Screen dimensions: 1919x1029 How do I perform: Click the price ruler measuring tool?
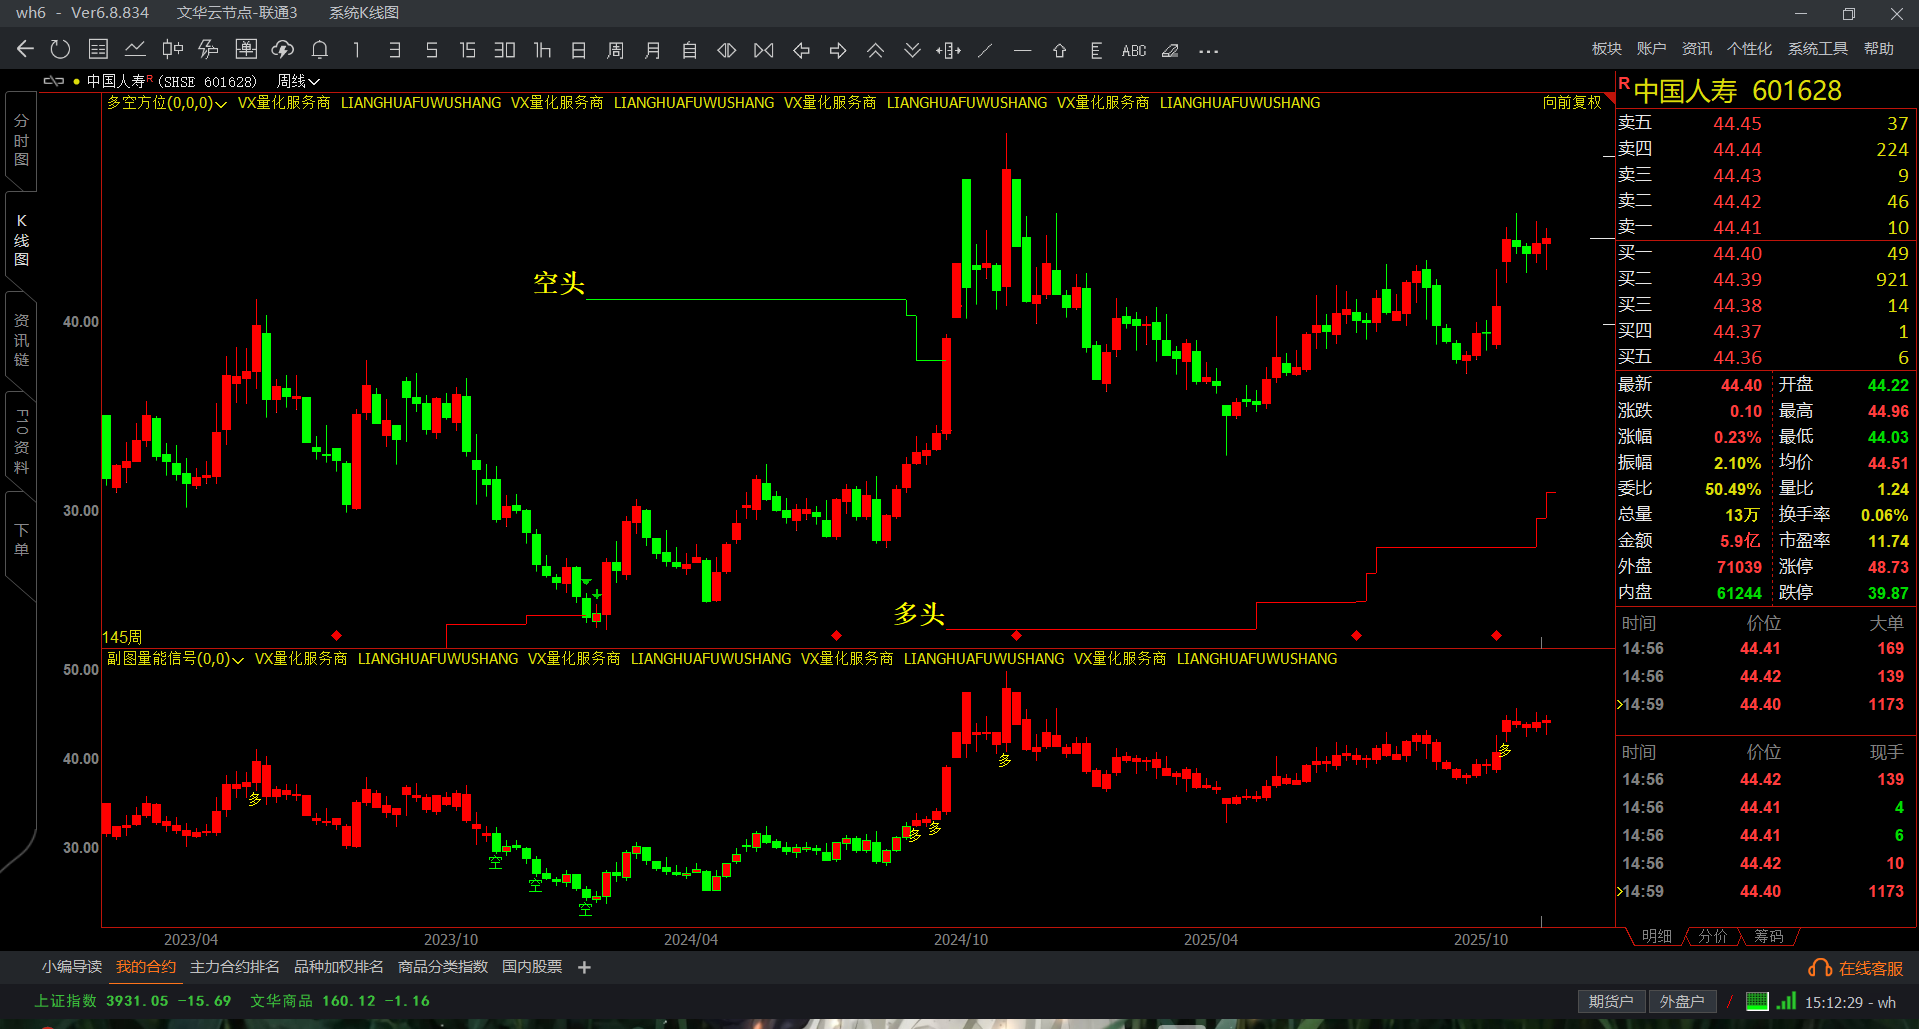1097,50
